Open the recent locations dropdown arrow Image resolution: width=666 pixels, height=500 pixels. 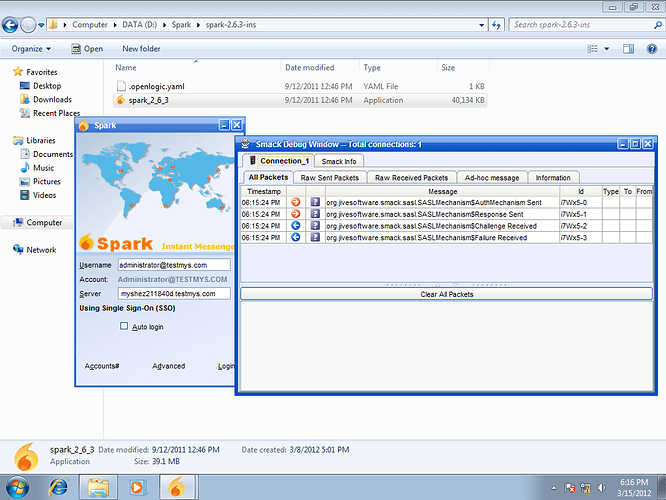pos(41,25)
